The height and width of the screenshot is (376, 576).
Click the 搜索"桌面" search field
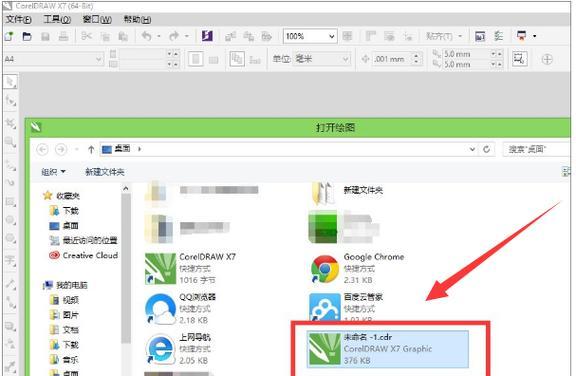[536, 149]
